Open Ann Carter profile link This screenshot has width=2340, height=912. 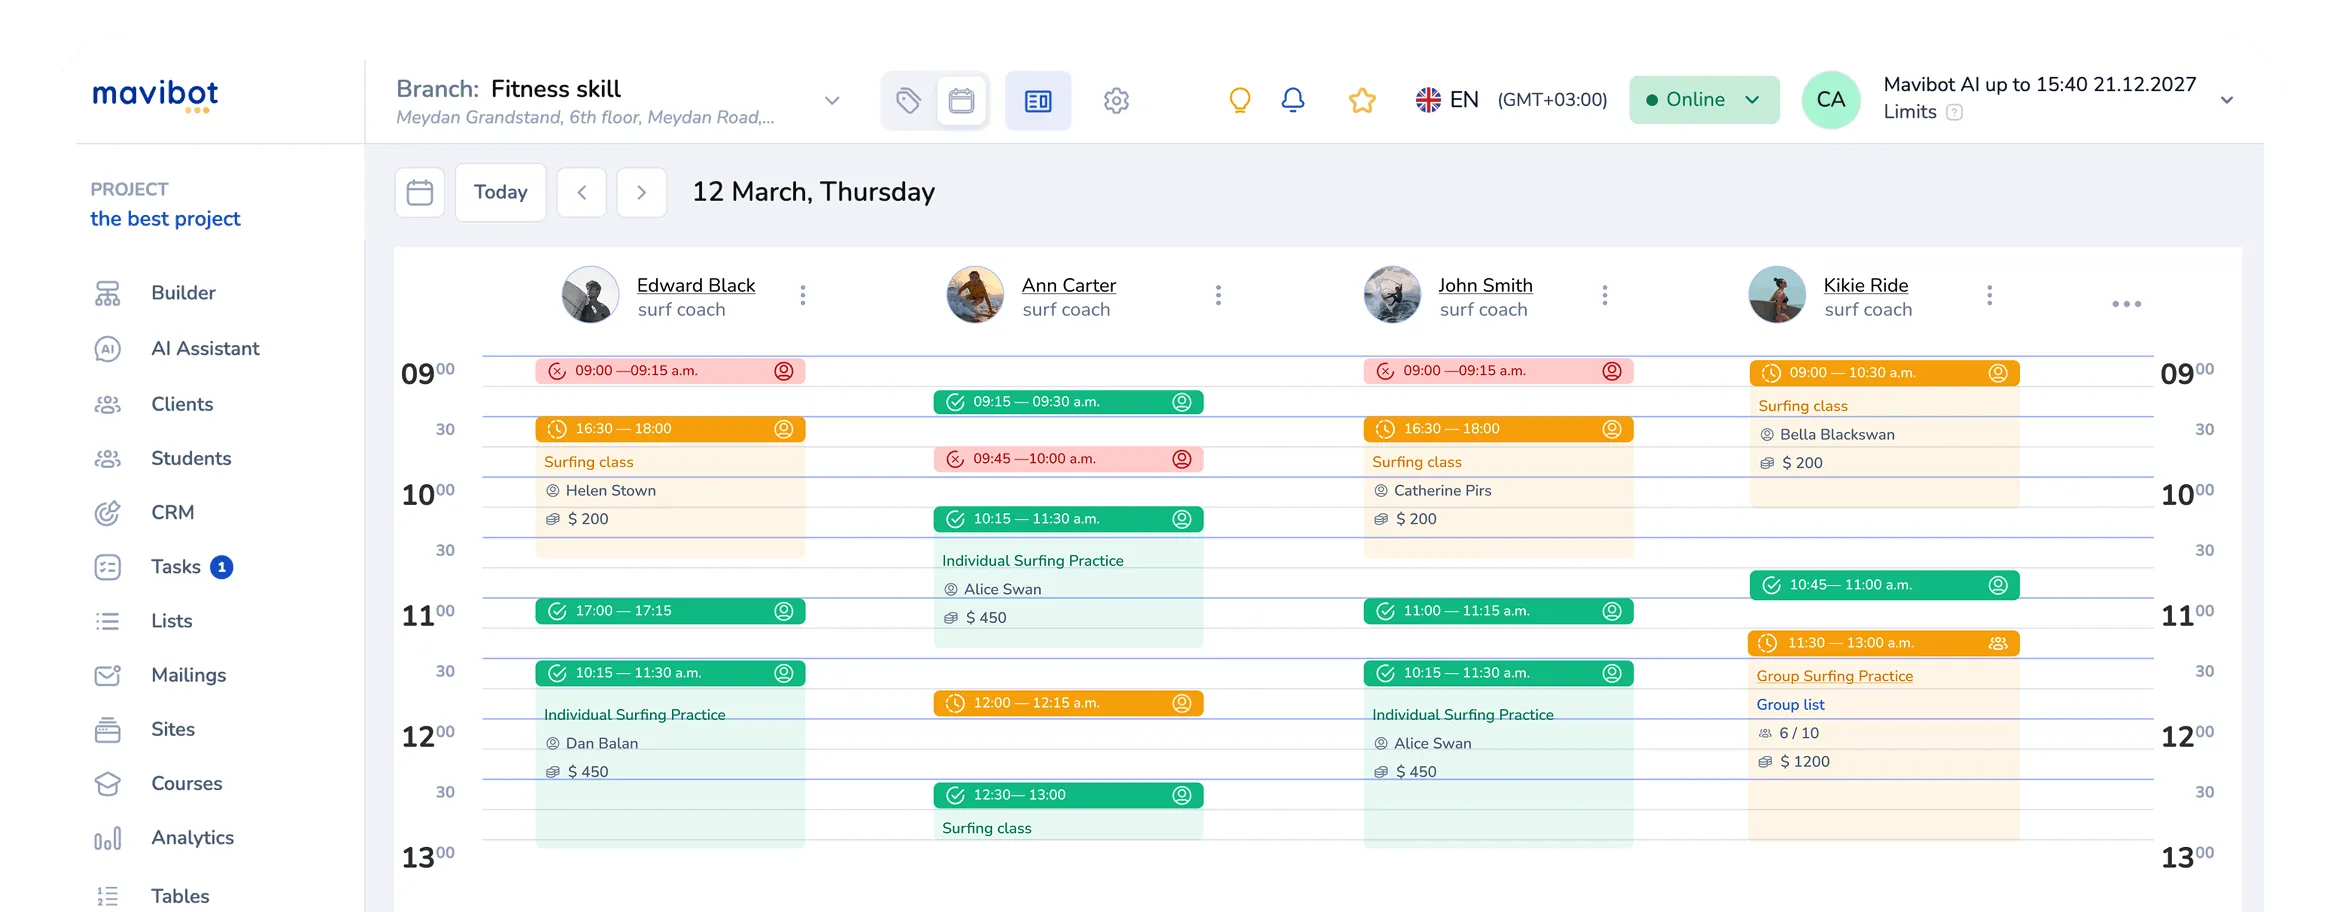coord(1069,285)
